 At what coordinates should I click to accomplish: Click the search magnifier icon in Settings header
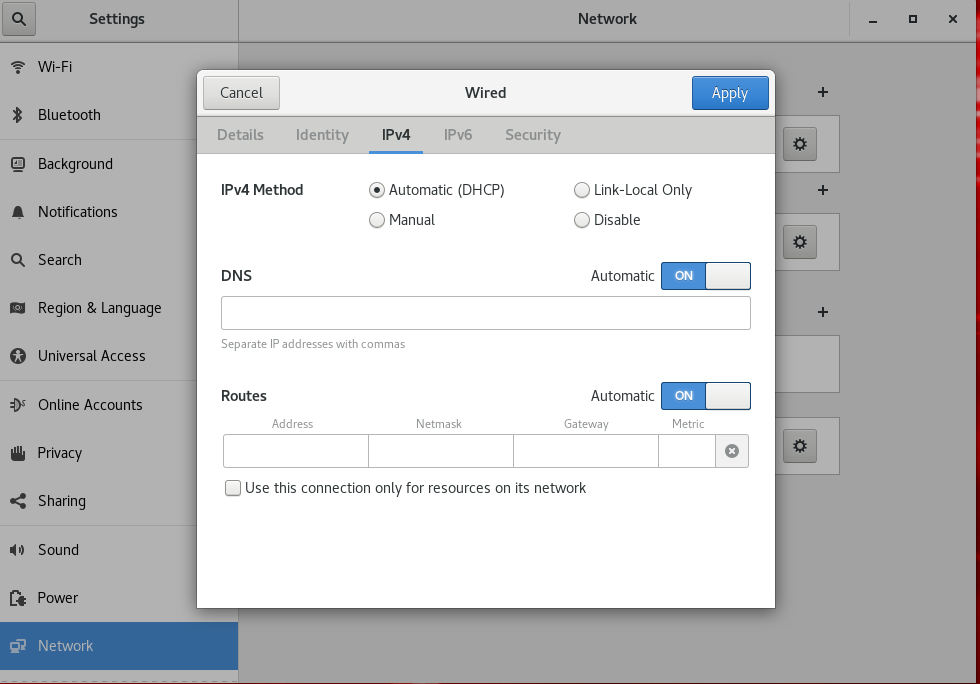(19, 19)
